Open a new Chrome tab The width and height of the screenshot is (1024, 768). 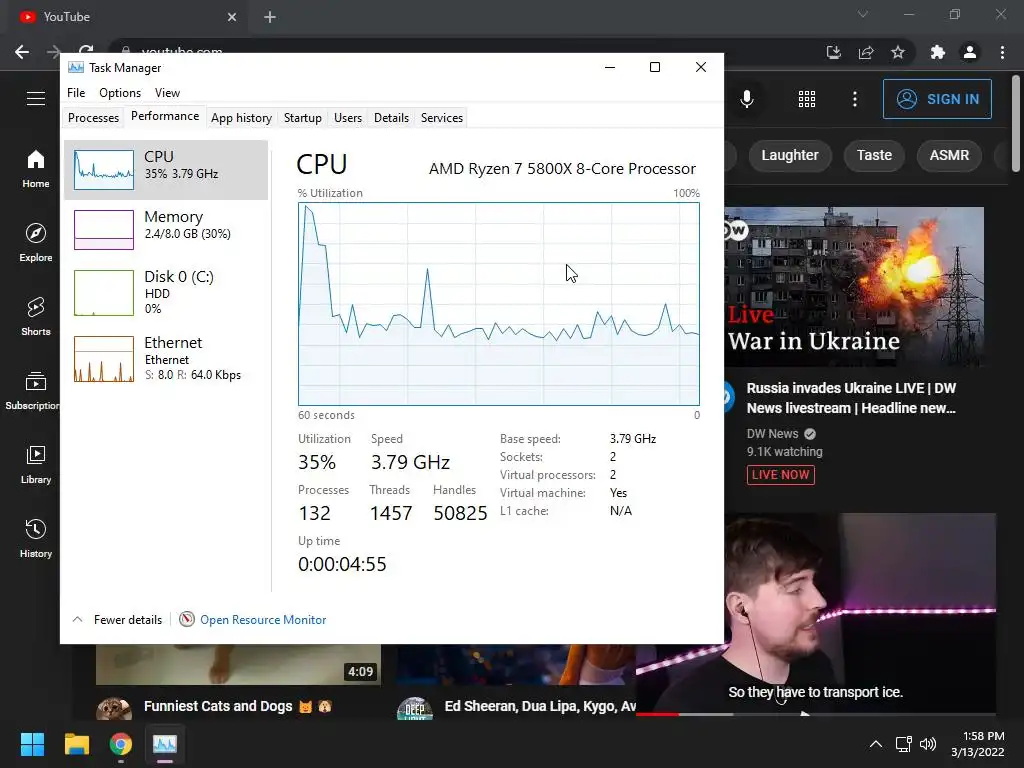point(270,17)
